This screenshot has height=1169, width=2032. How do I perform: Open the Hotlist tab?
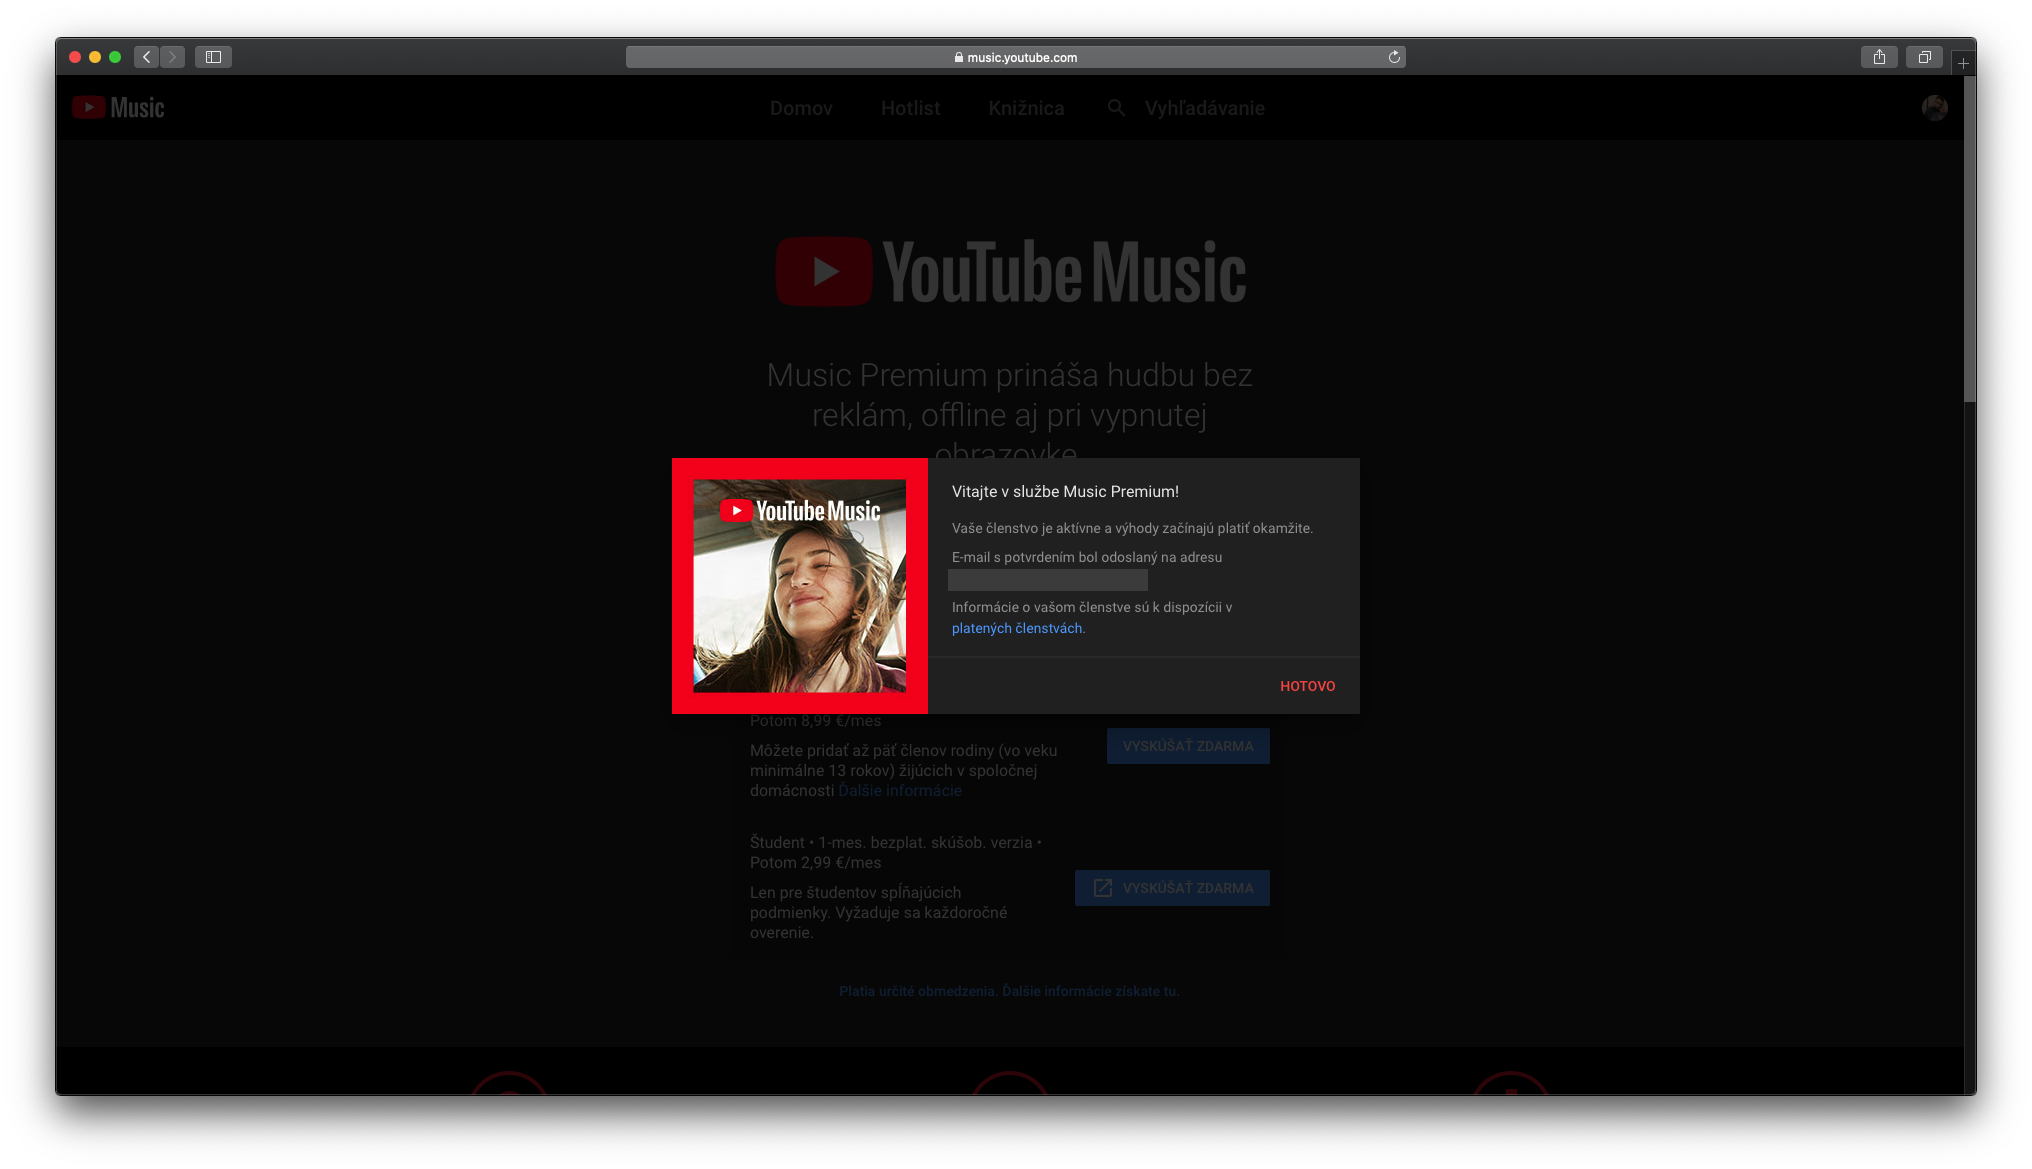coord(910,108)
